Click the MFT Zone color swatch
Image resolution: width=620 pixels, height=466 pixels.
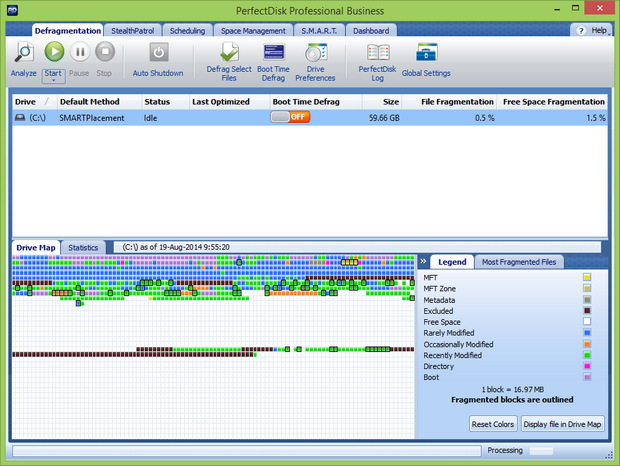click(587, 288)
